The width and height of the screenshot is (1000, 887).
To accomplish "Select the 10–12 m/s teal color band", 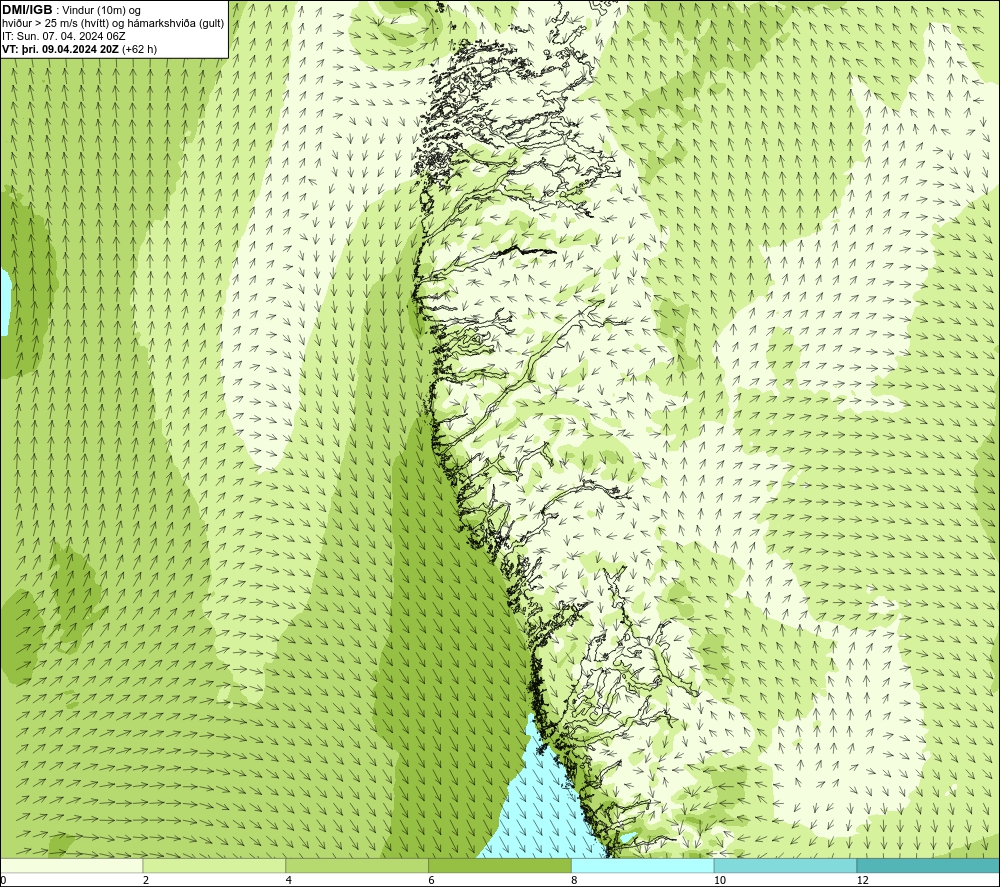I will tap(786, 865).
